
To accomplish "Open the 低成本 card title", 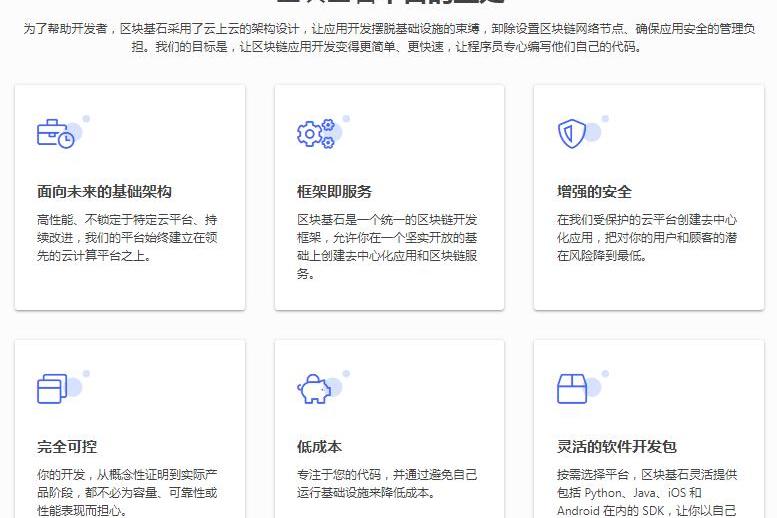I will click(319, 447).
